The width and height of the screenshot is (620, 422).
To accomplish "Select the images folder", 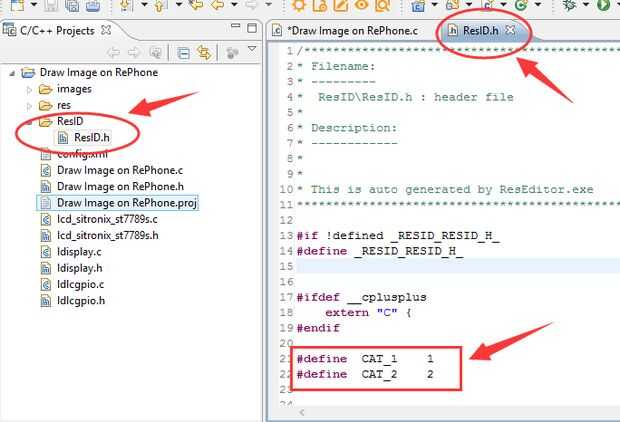I will 74,89.
